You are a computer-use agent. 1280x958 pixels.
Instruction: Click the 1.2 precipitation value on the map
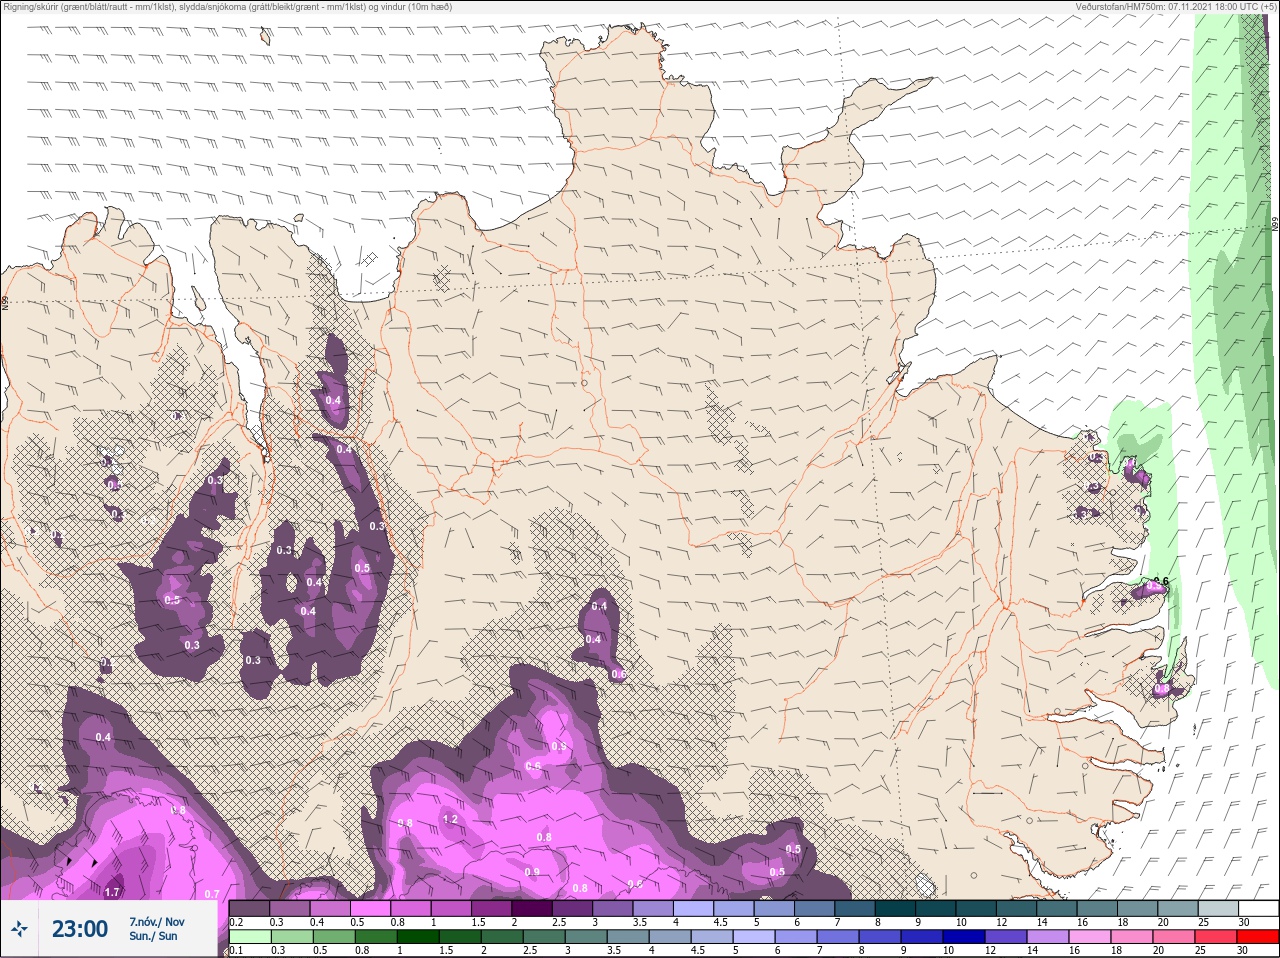pyautogui.click(x=450, y=819)
